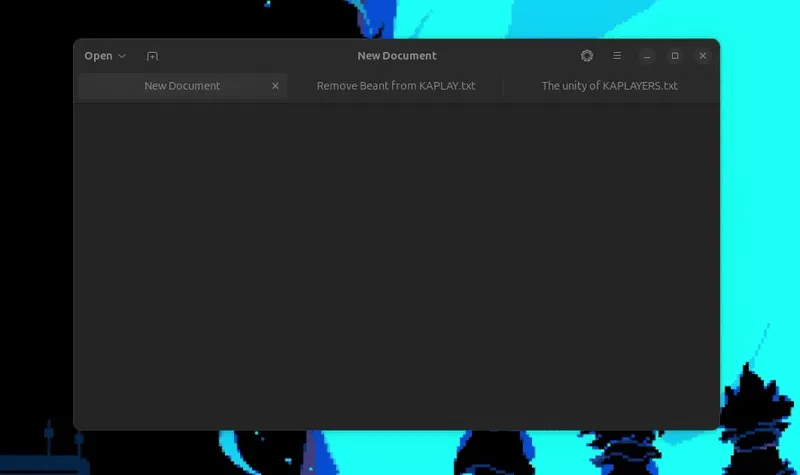Switch to The unity of KAPLAYERS.txt tab
800x475 pixels.
pyautogui.click(x=609, y=86)
